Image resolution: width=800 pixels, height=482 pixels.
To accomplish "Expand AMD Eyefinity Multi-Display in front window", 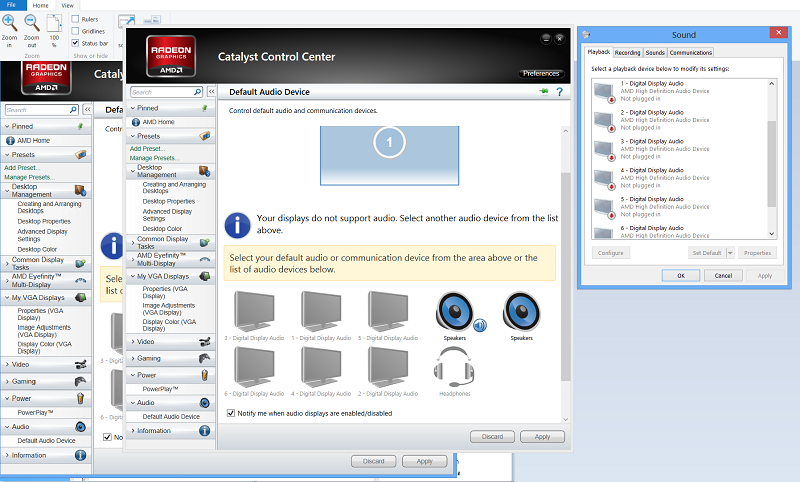I will click(133, 259).
